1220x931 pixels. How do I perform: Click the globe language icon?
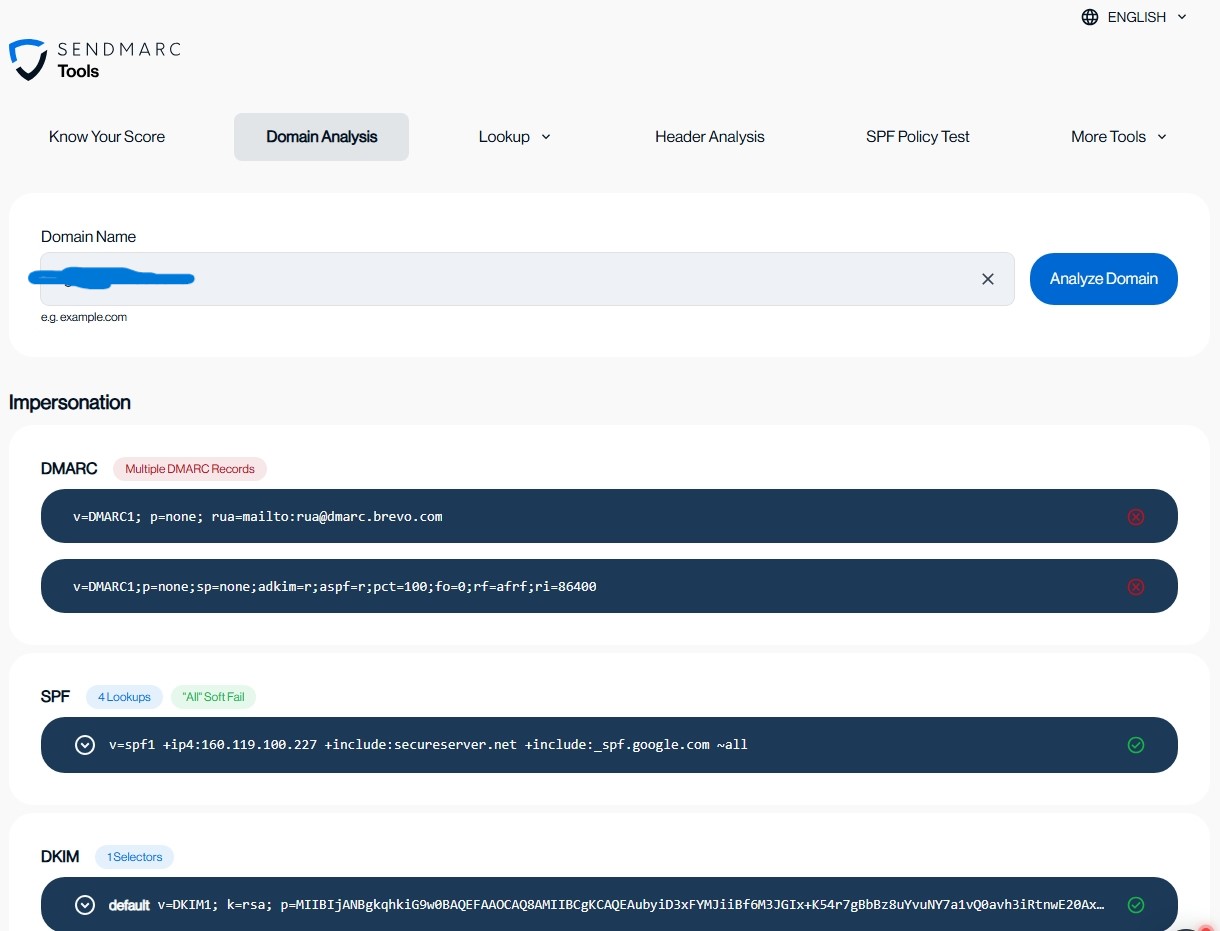coord(1090,17)
